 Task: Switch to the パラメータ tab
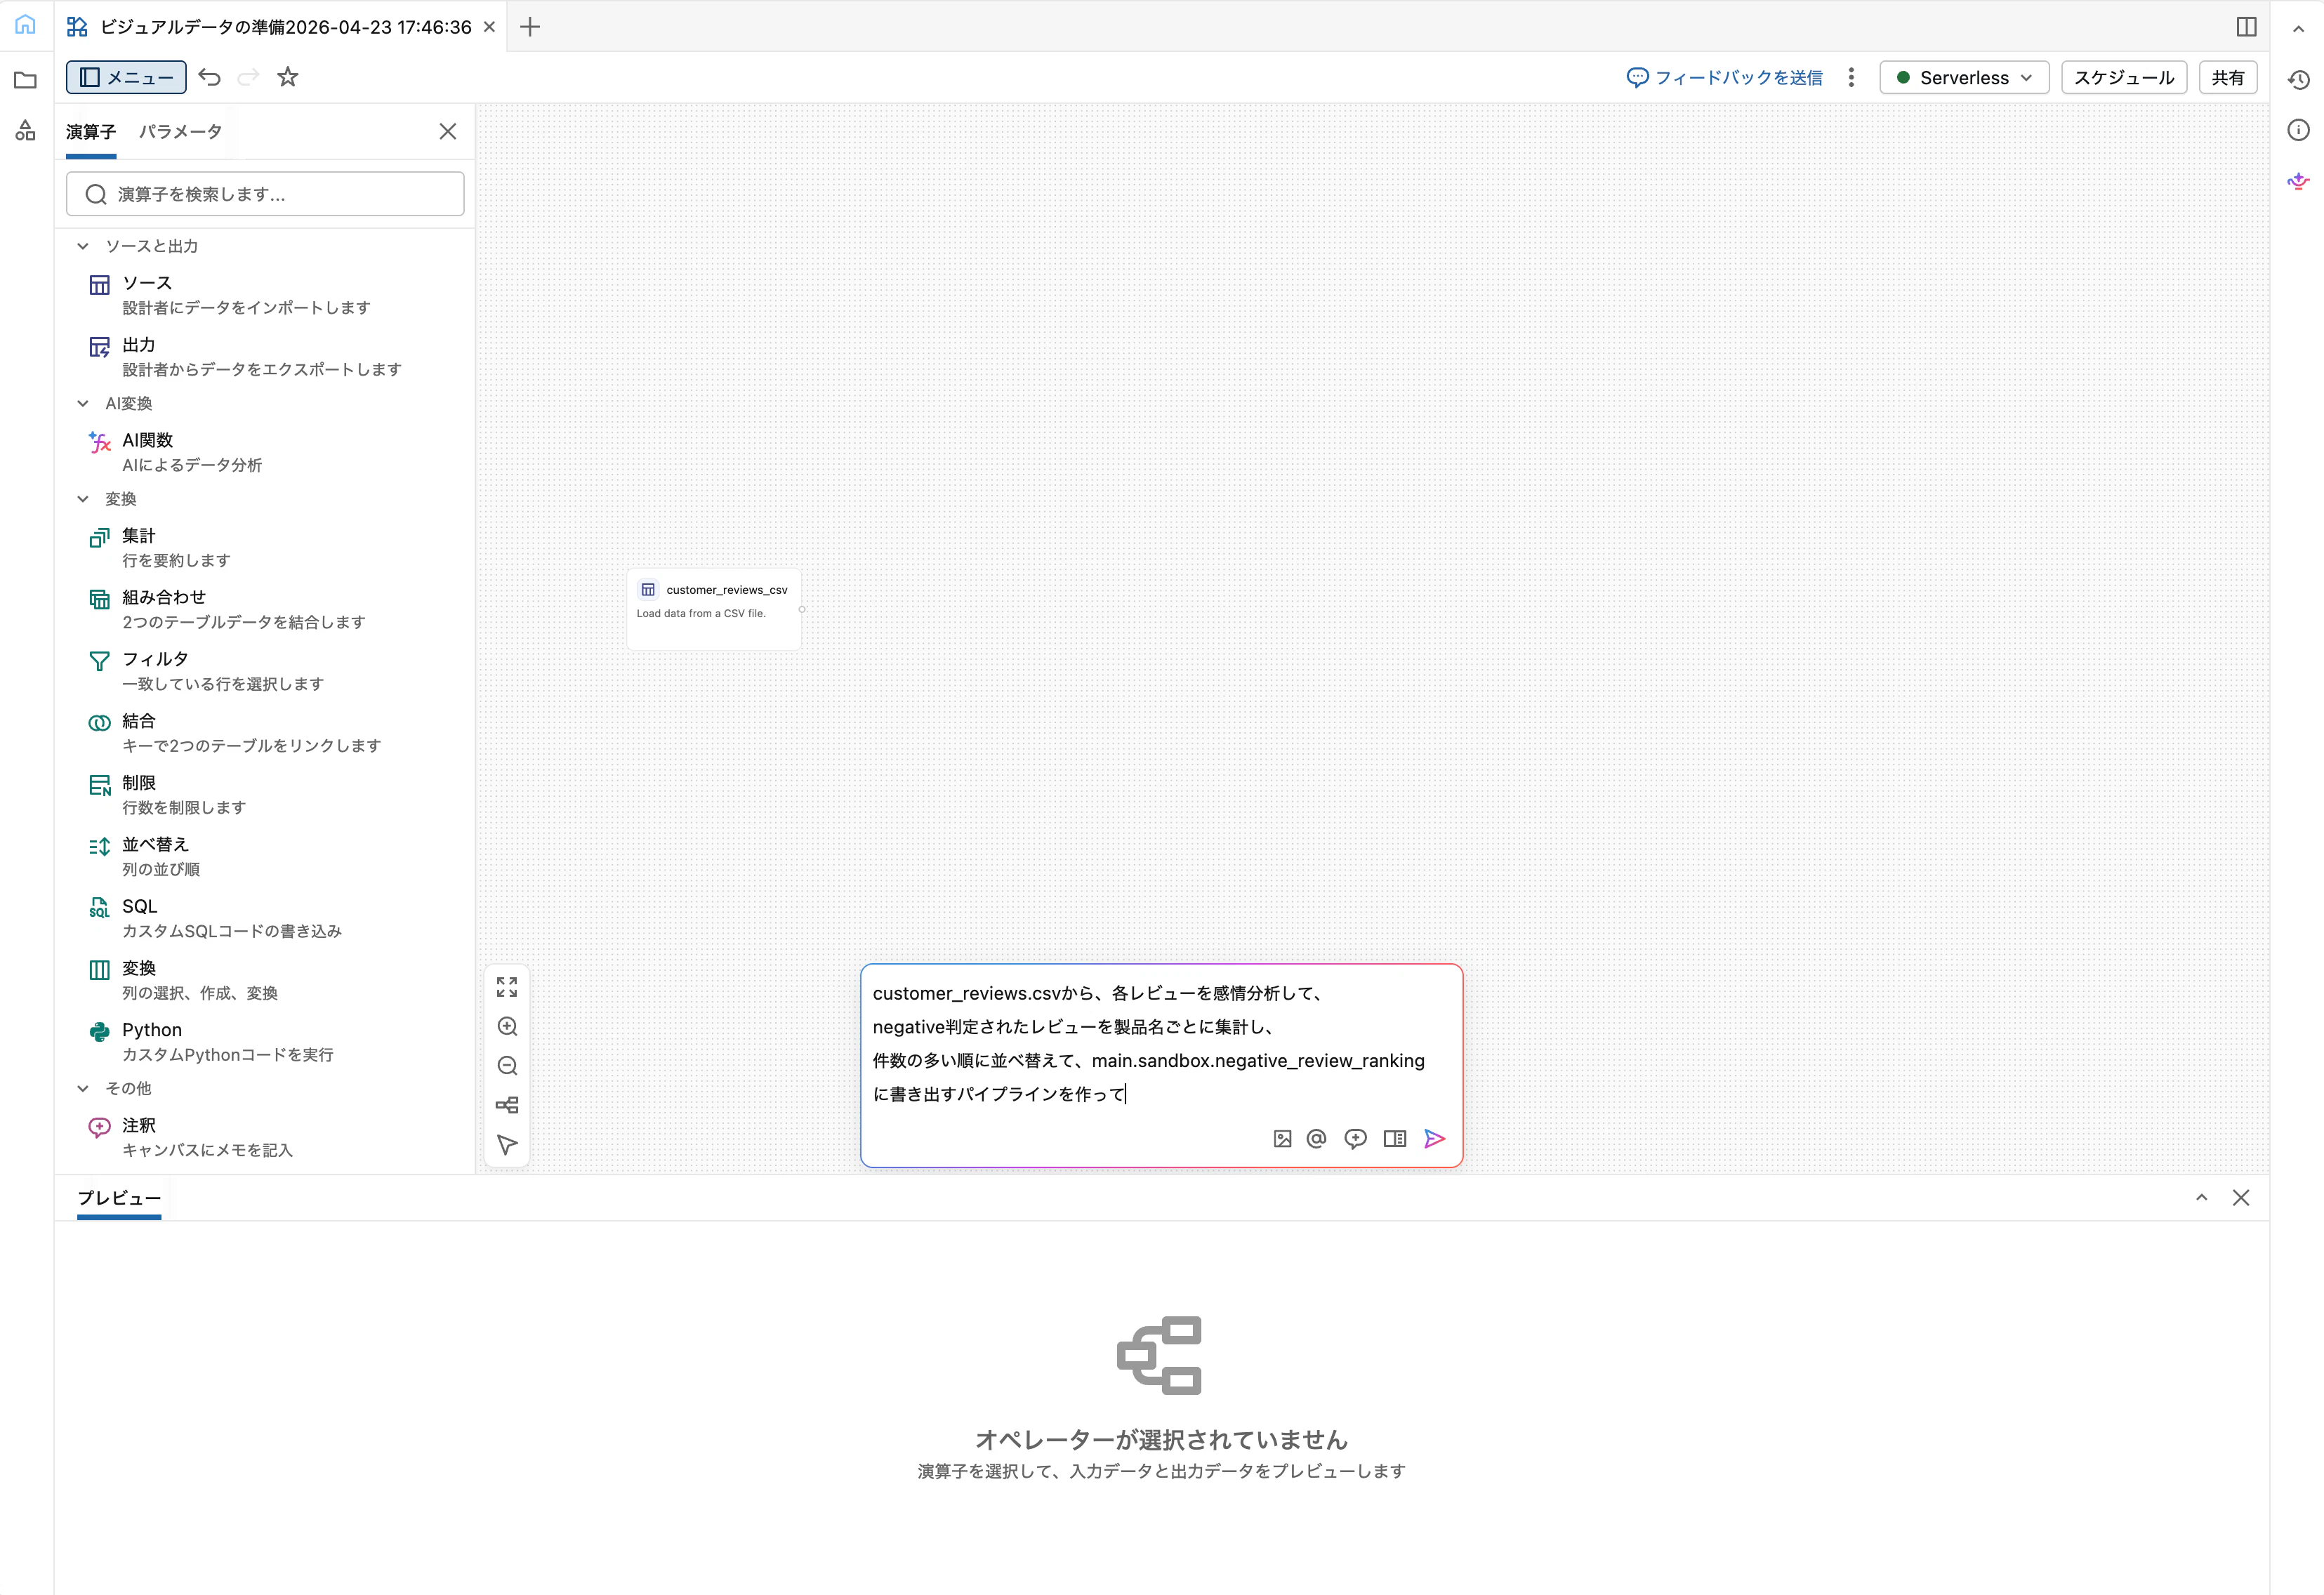point(180,131)
